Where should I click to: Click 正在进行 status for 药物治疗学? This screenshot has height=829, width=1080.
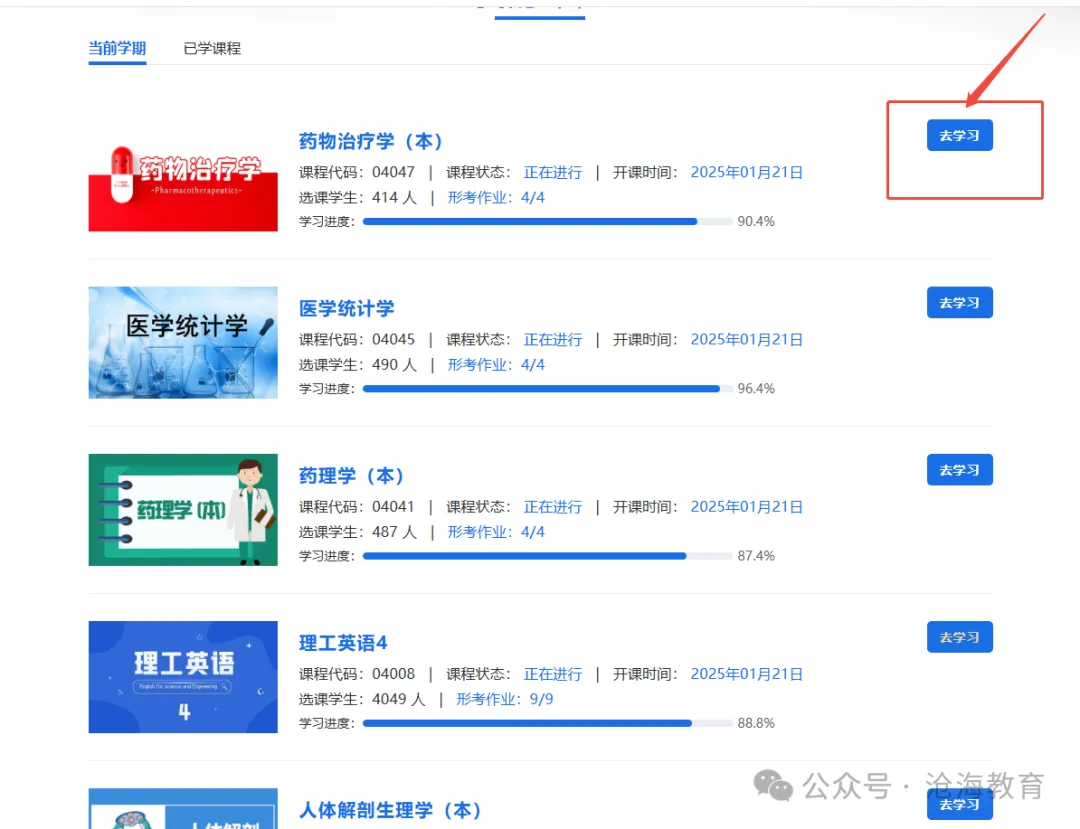[x=553, y=172]
